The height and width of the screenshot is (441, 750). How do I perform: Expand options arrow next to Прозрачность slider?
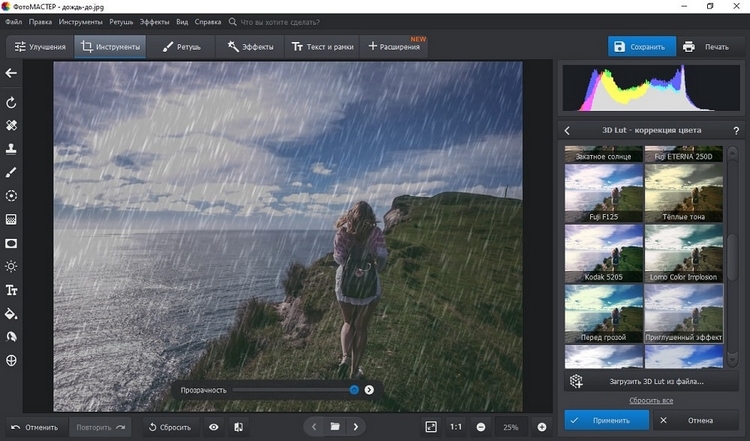pyautogui.click(x=369, y=389)
